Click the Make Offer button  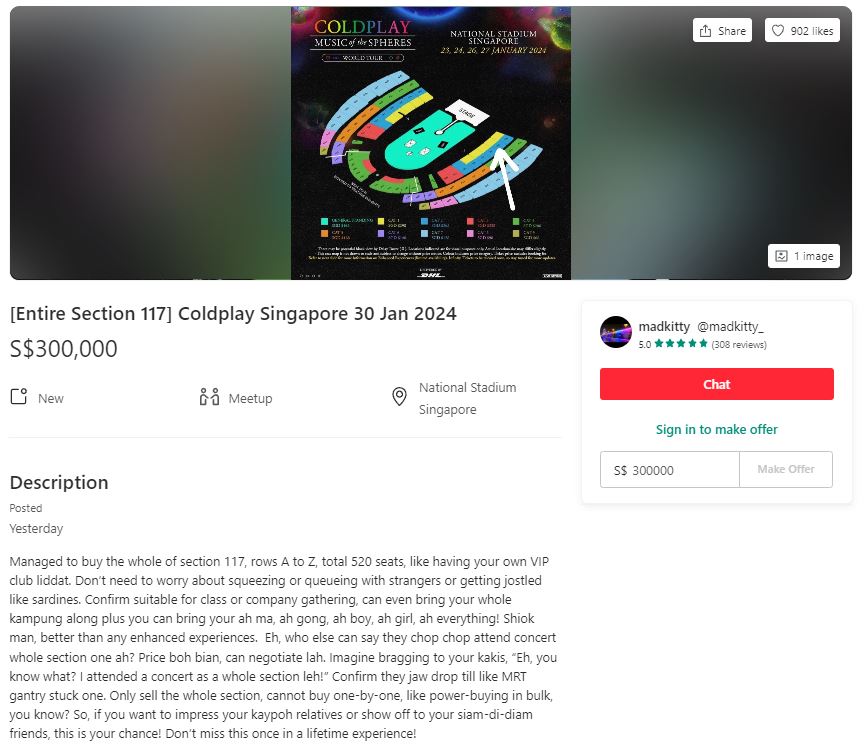[786, 469]
